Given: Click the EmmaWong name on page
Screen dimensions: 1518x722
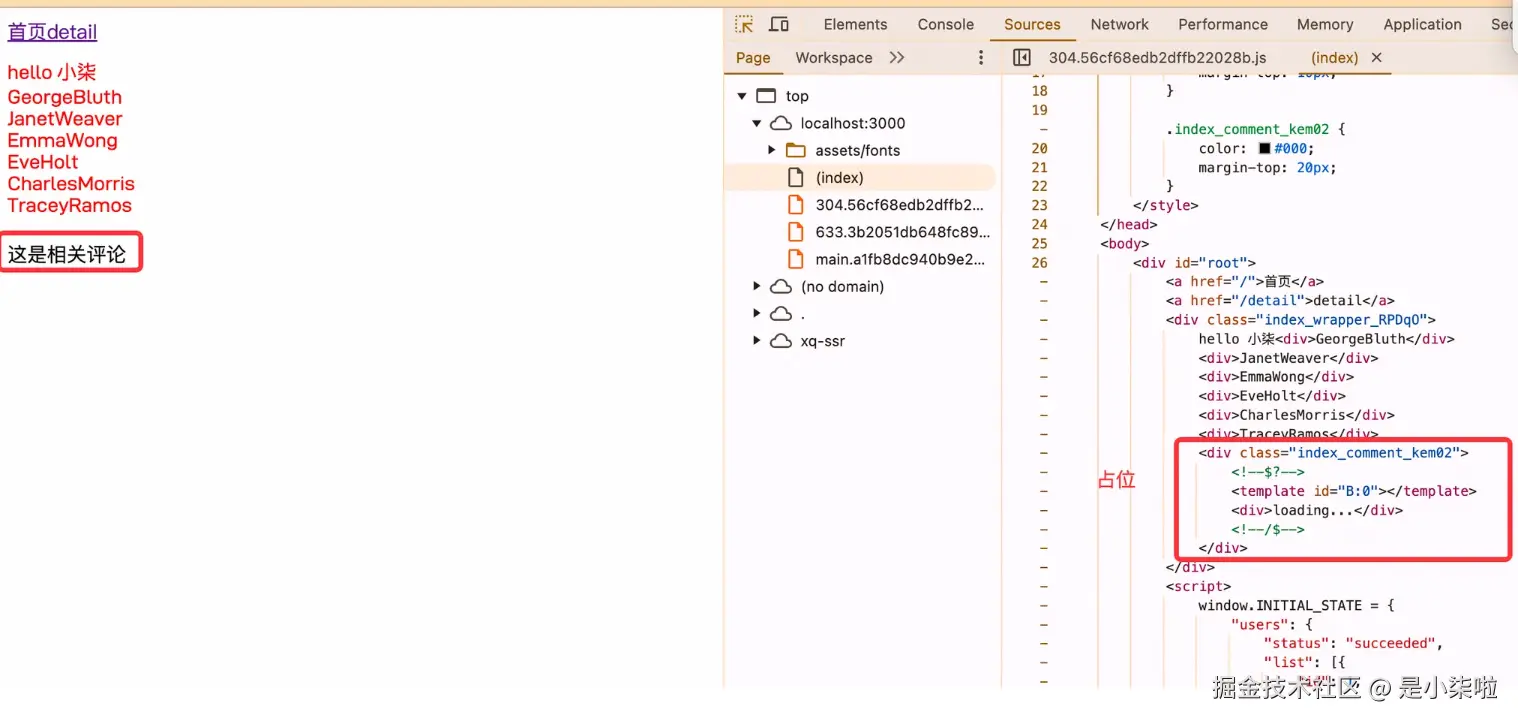Looking at the screenshot, I should coord(62,140).
